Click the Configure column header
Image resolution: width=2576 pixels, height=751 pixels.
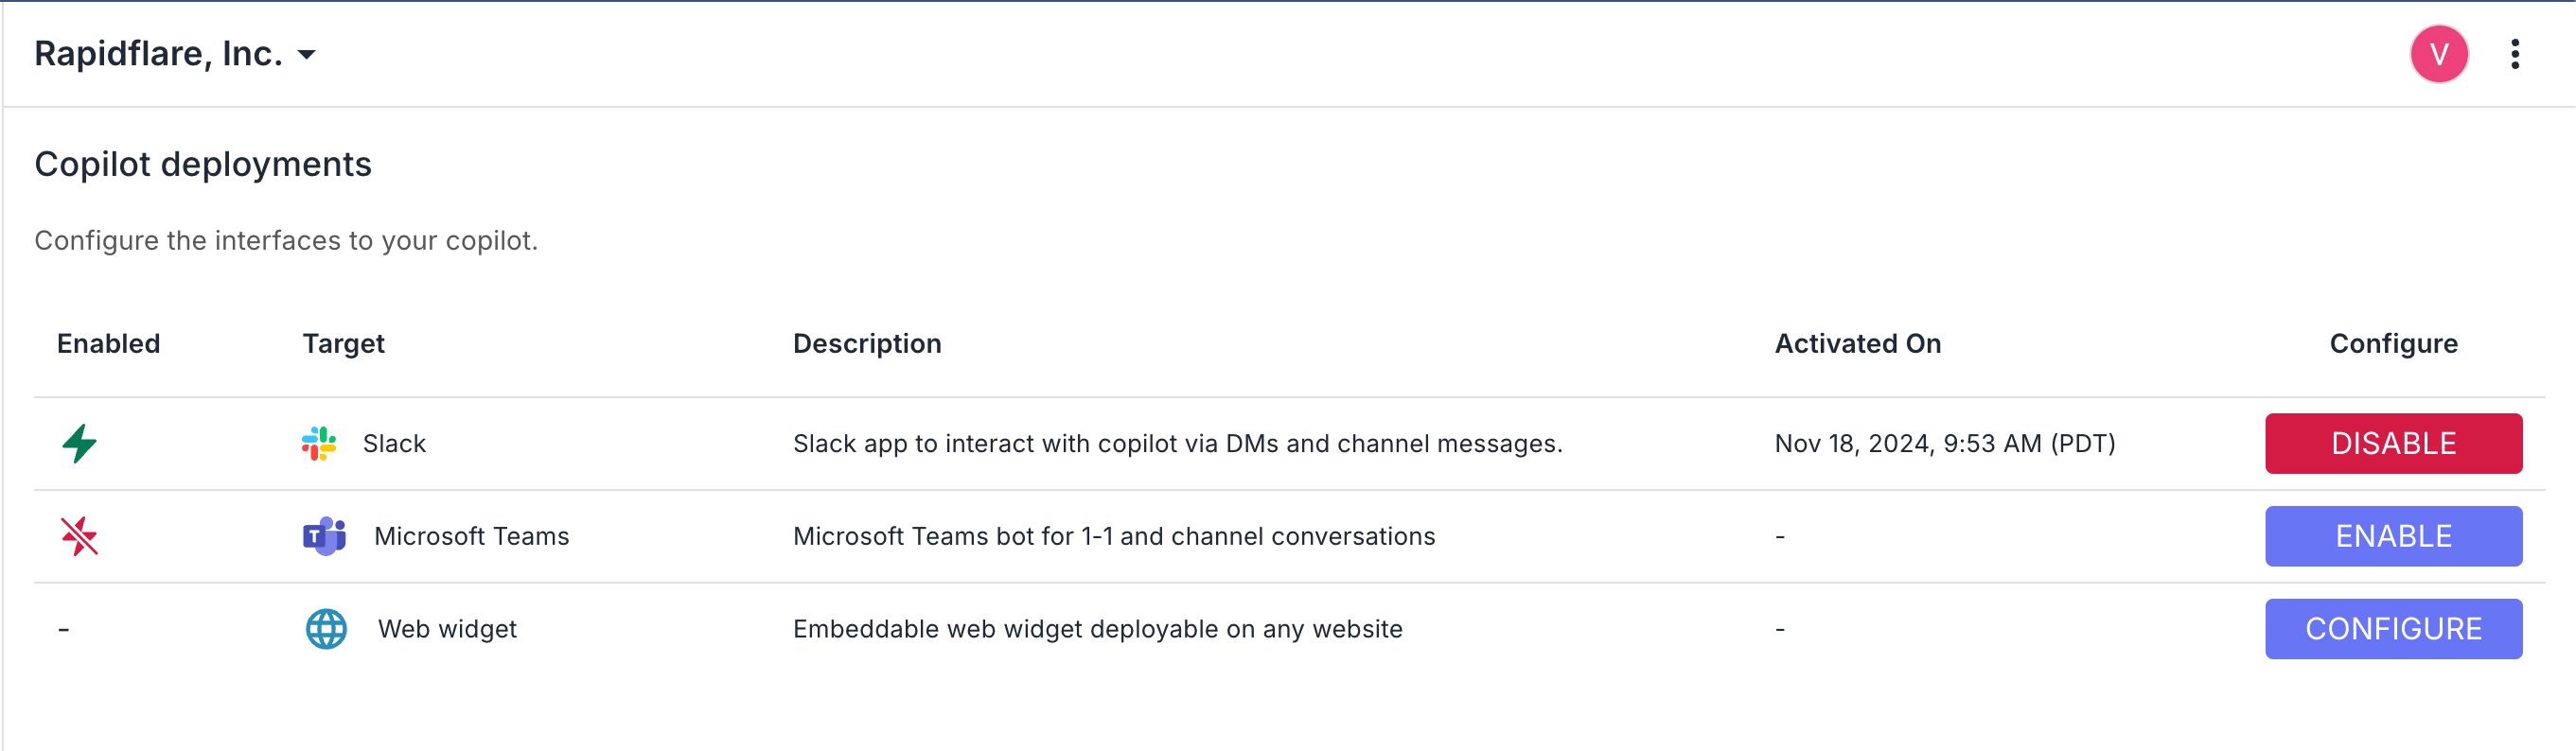(2393, 343)
